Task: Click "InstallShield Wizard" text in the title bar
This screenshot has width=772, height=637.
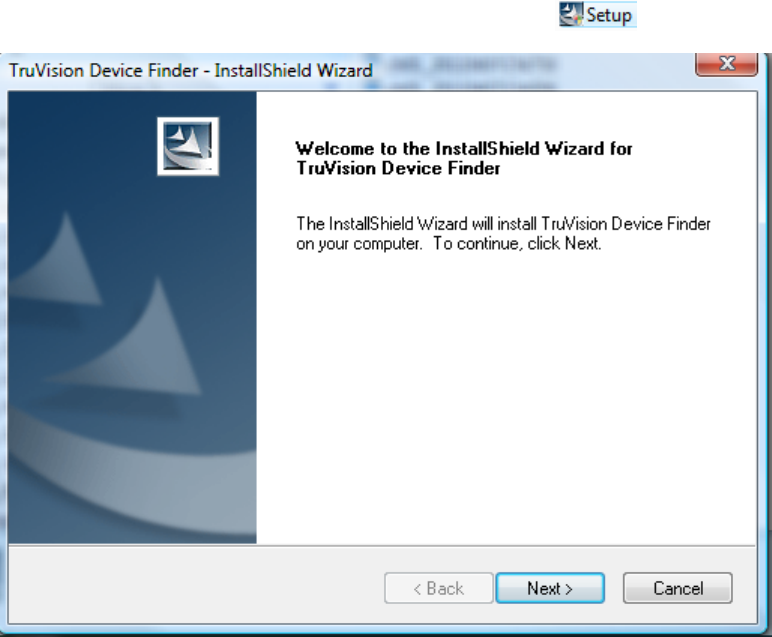Action: [293, 70]
